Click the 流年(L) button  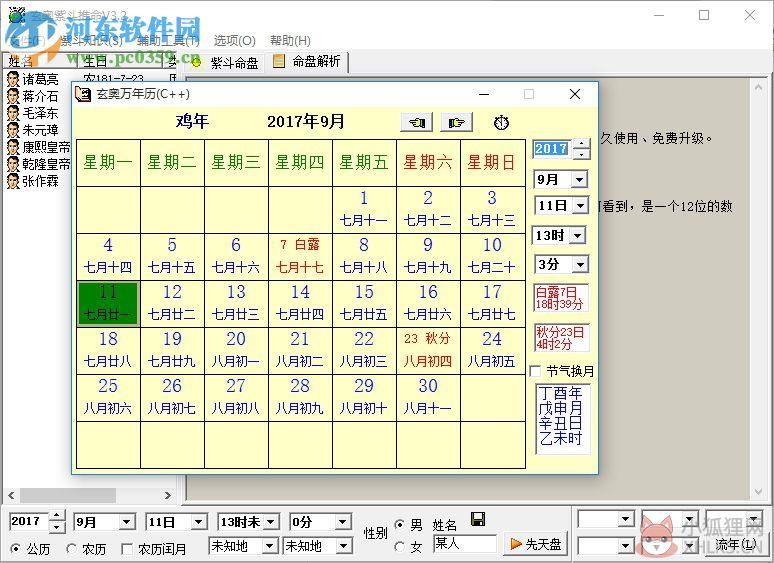(735, 544)
